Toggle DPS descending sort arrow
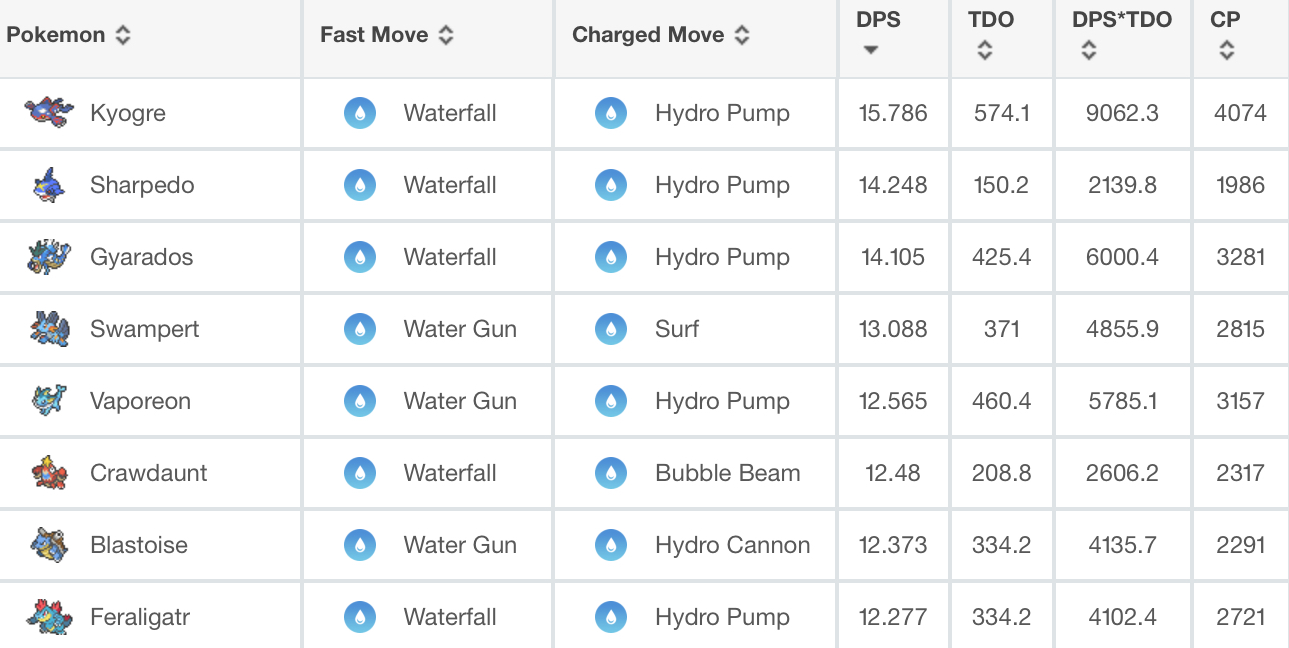The image size is (1289, 648). pos(870,50)
